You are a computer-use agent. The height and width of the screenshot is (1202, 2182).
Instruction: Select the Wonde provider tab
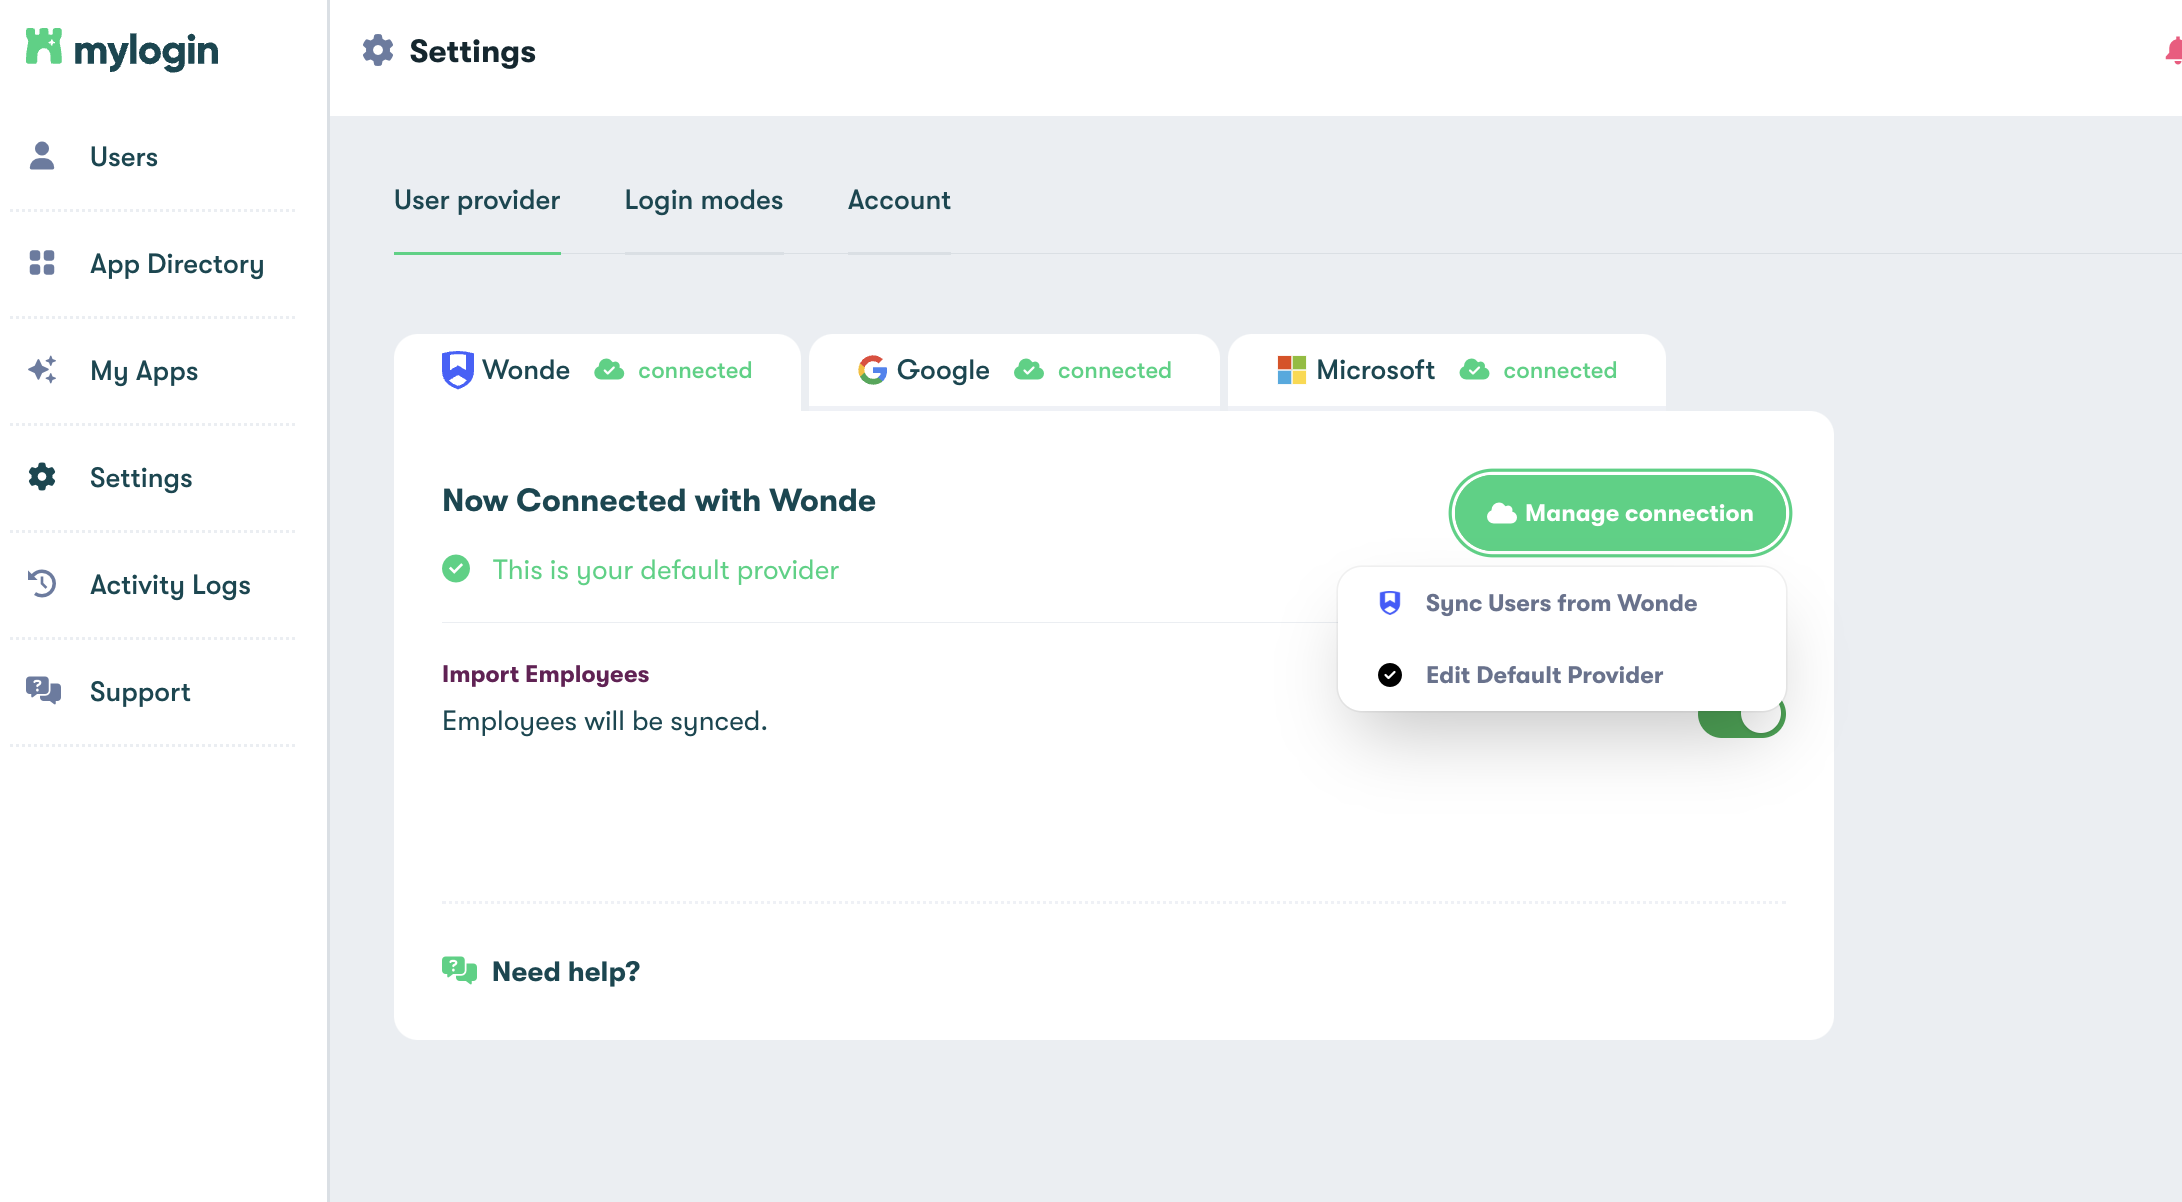(598, 370)
